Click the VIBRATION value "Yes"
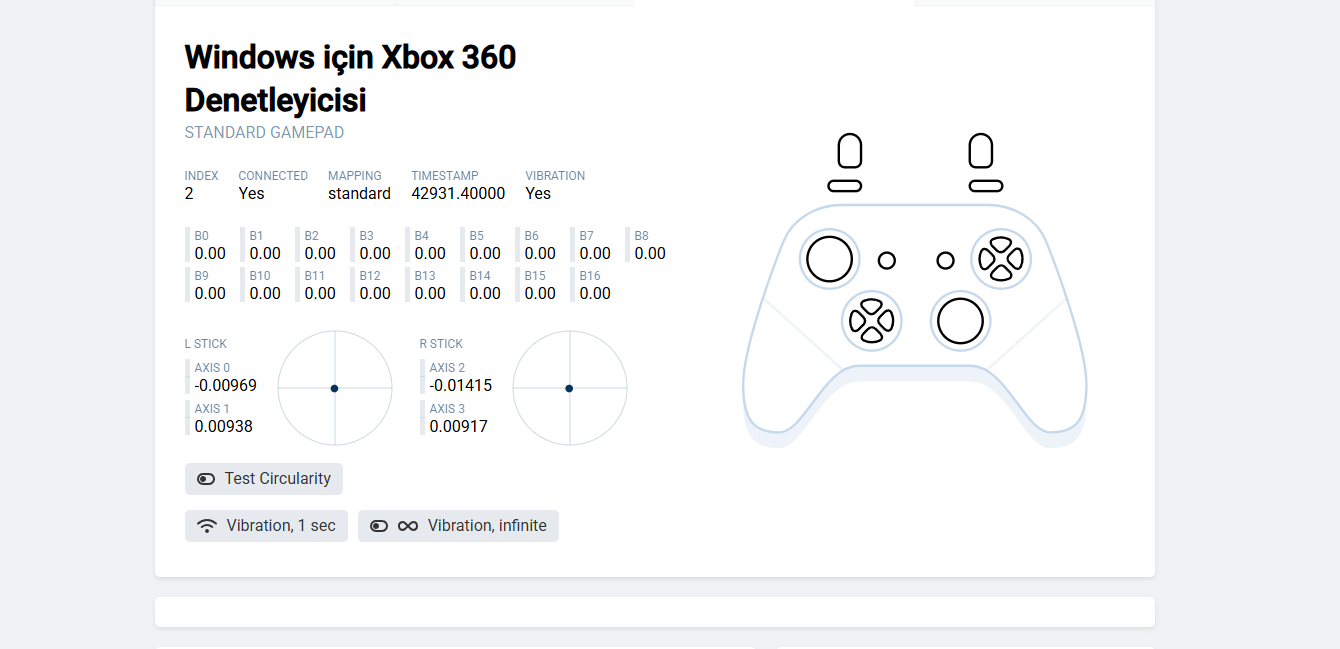Viewport: 1340px width, 649px height. click(538, 194)
